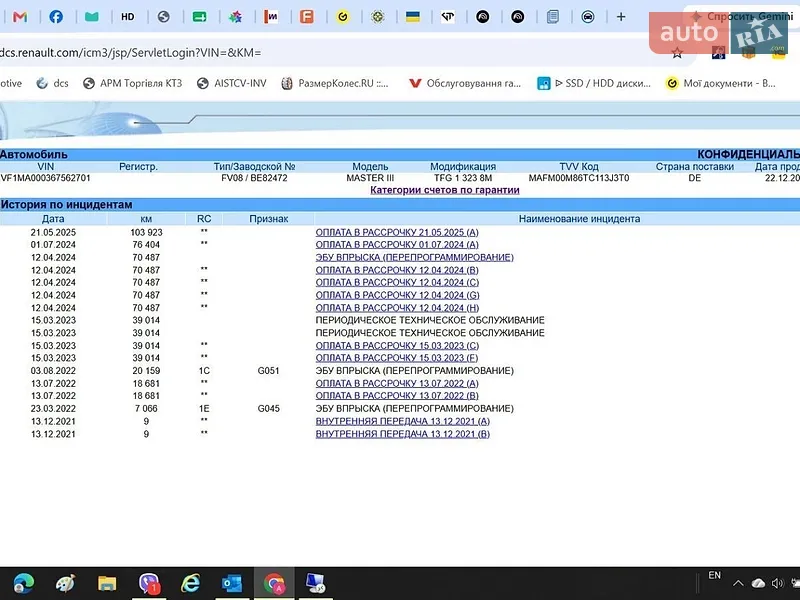Open ОПЛАТА В РАССРОЧКУ 21.05.2025 (A)
The image size is (800, 600).
pos(397,232)
